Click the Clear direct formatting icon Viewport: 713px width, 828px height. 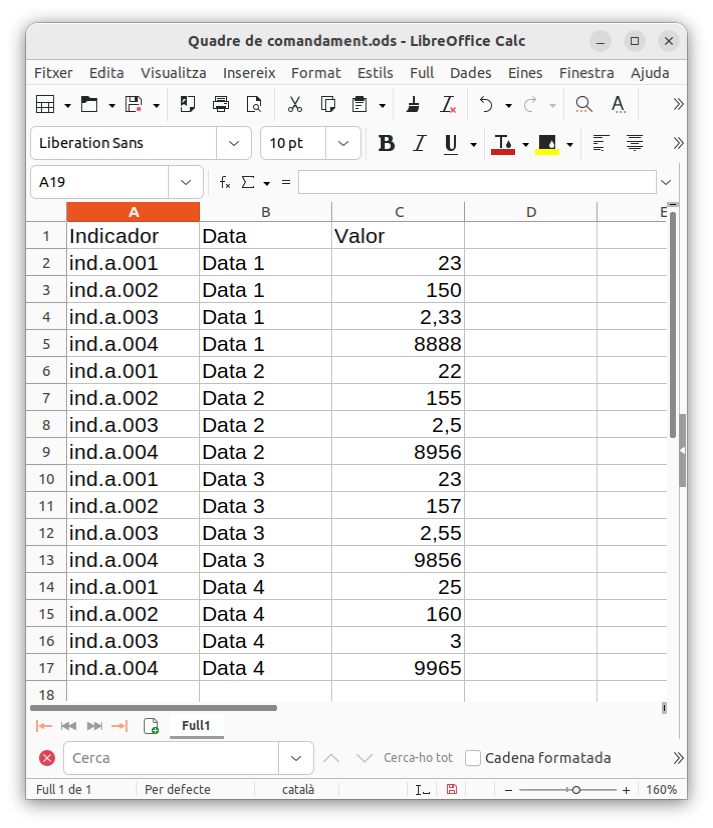tap(447, 104)
